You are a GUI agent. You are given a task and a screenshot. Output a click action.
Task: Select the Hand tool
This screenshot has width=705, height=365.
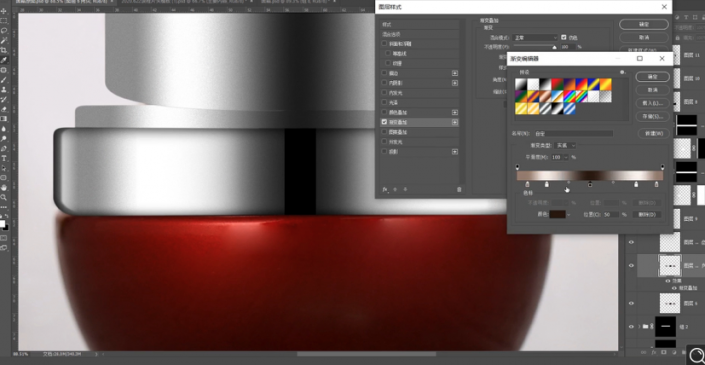point(4,187)
